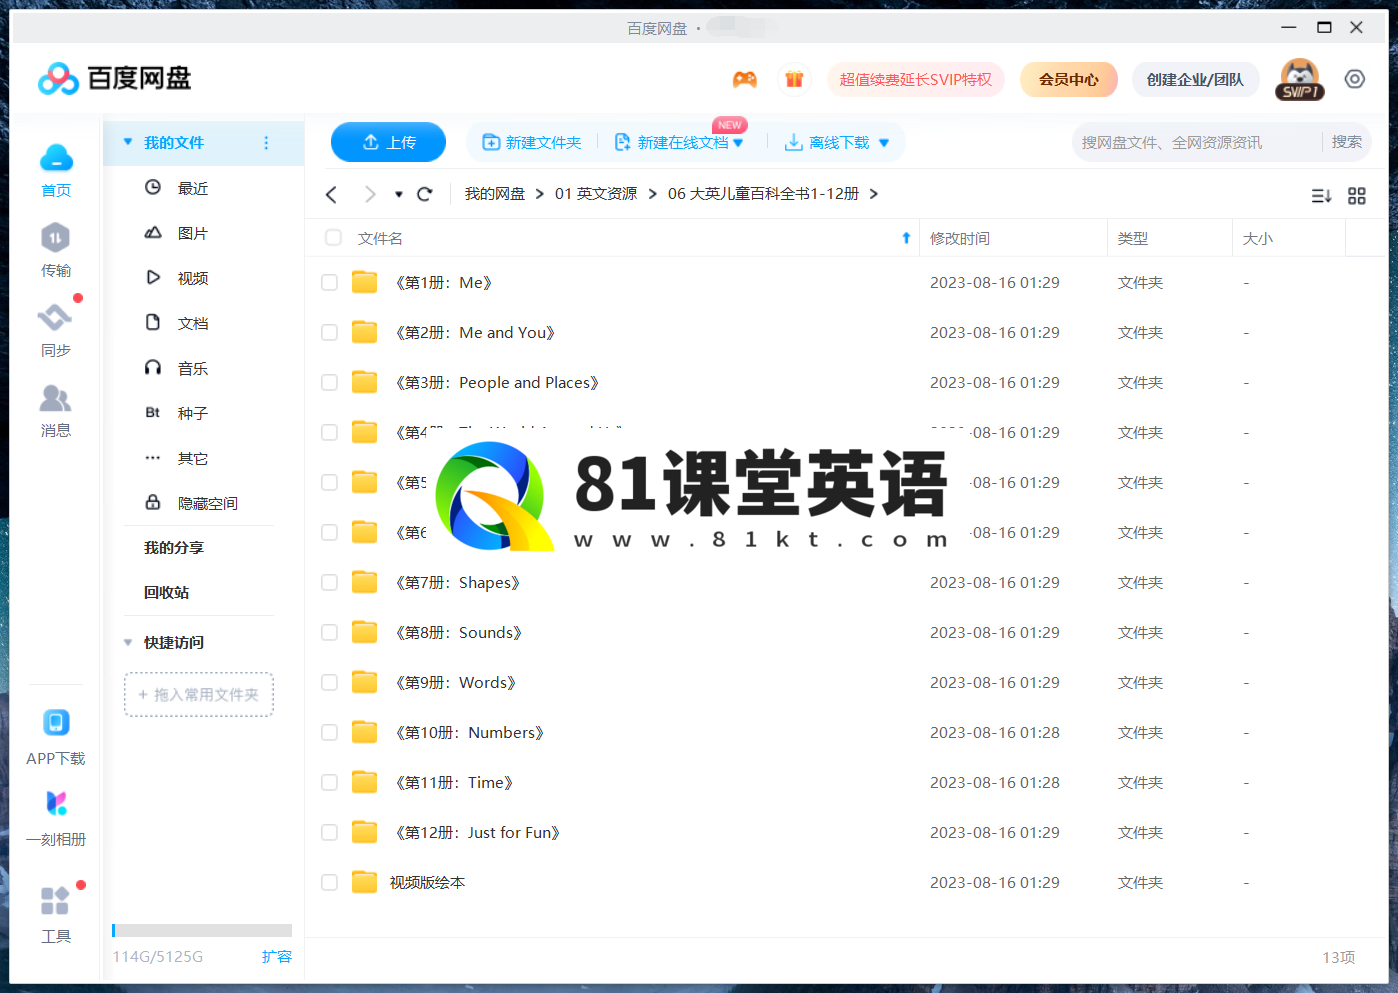Viewport: 1398px width, 993px height.
Task: Open the sort order icon
Action: [1321, 196]
